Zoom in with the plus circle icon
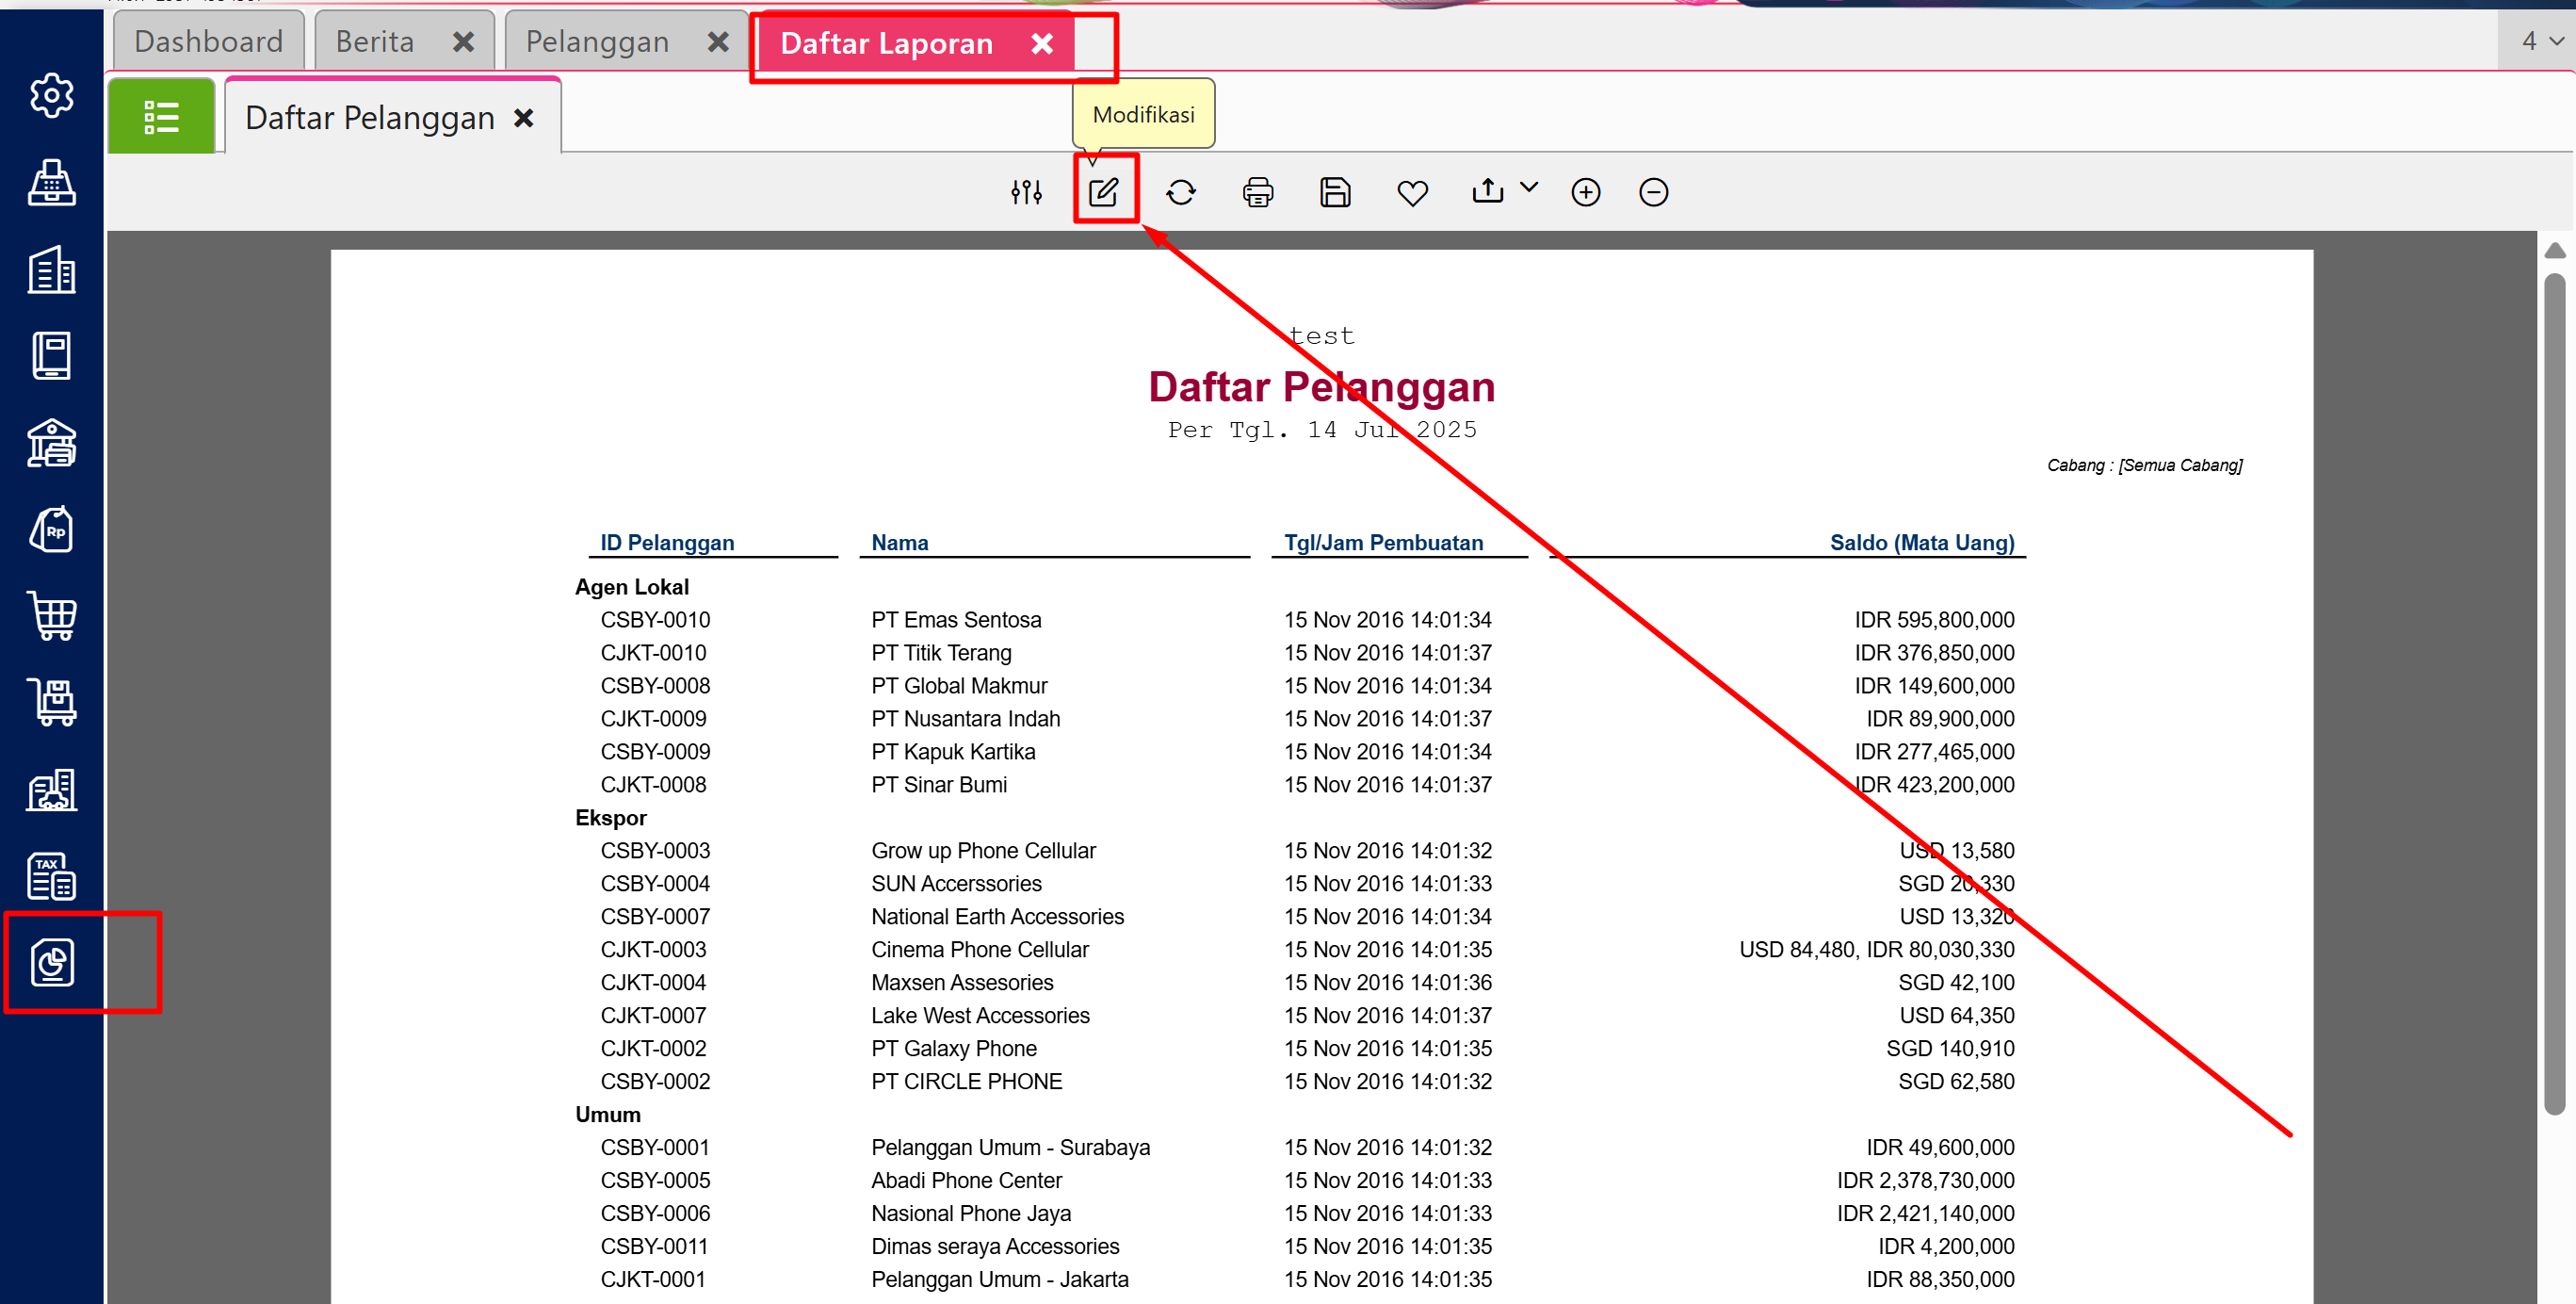Screen dimensions: 2576x1304 pos(1586,192)
